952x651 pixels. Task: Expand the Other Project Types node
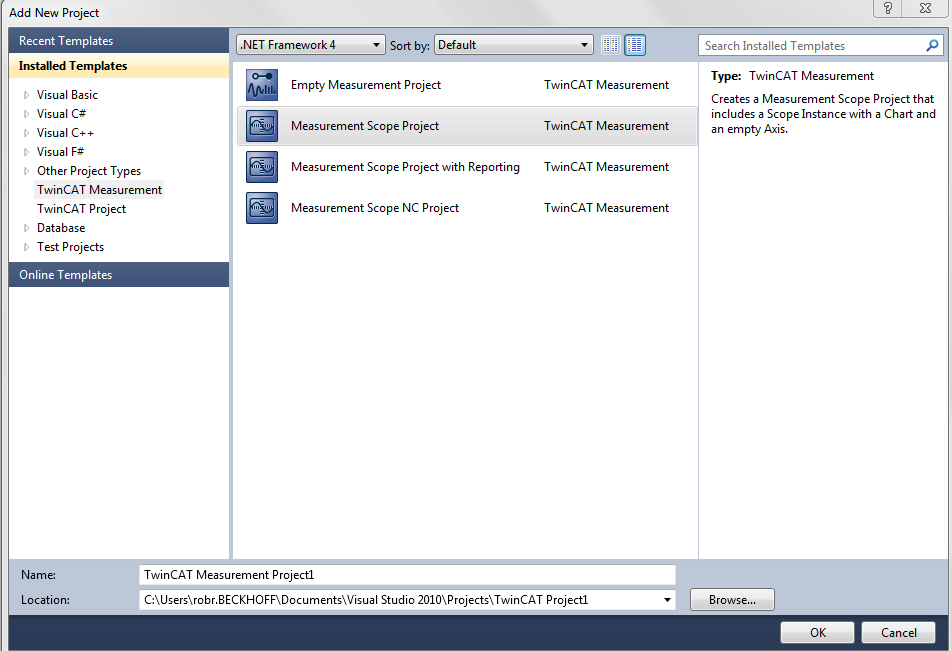26,171
